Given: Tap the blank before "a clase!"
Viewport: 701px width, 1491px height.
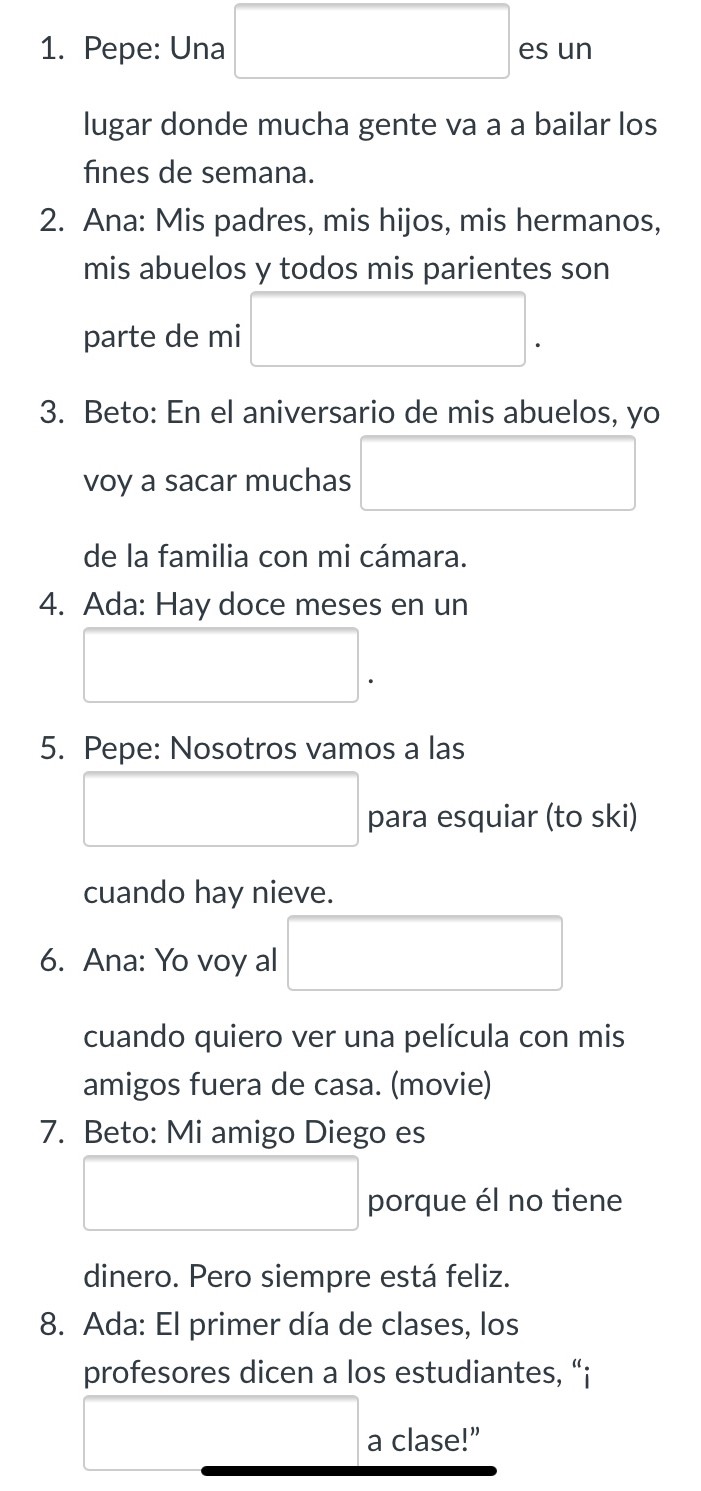Looking at the screenshot, I should click(221, 1434).
